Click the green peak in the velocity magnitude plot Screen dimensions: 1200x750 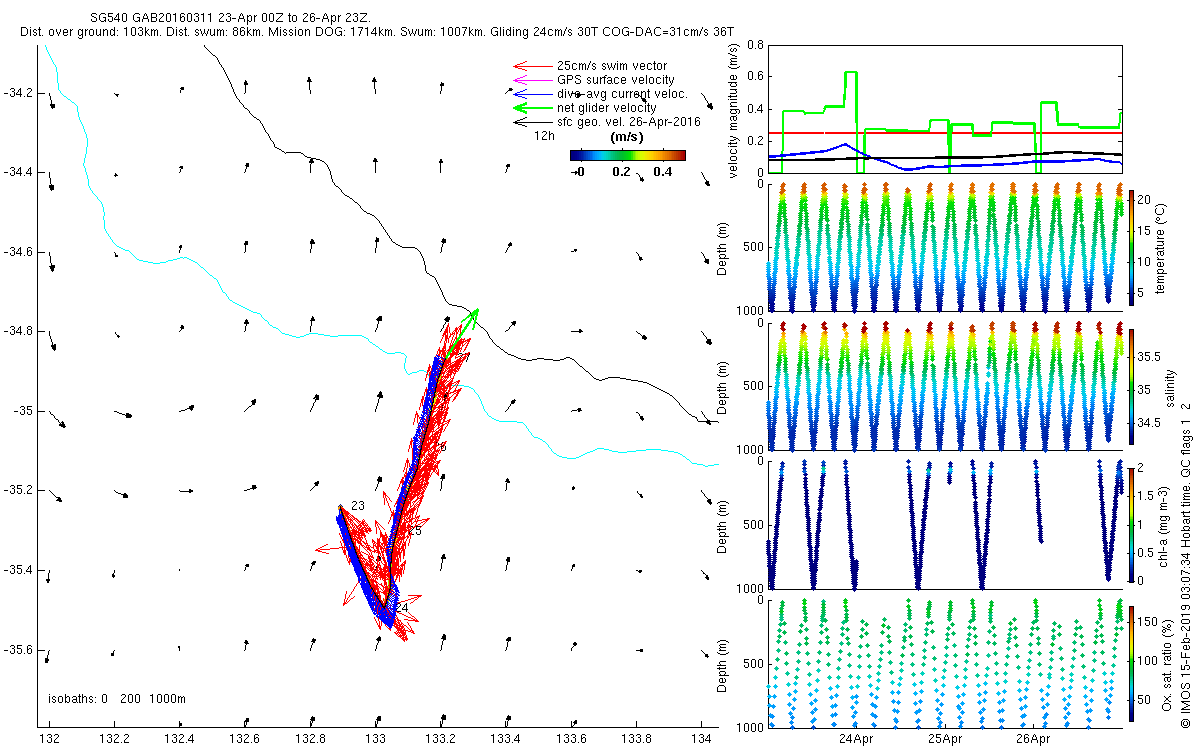(851, 73)
